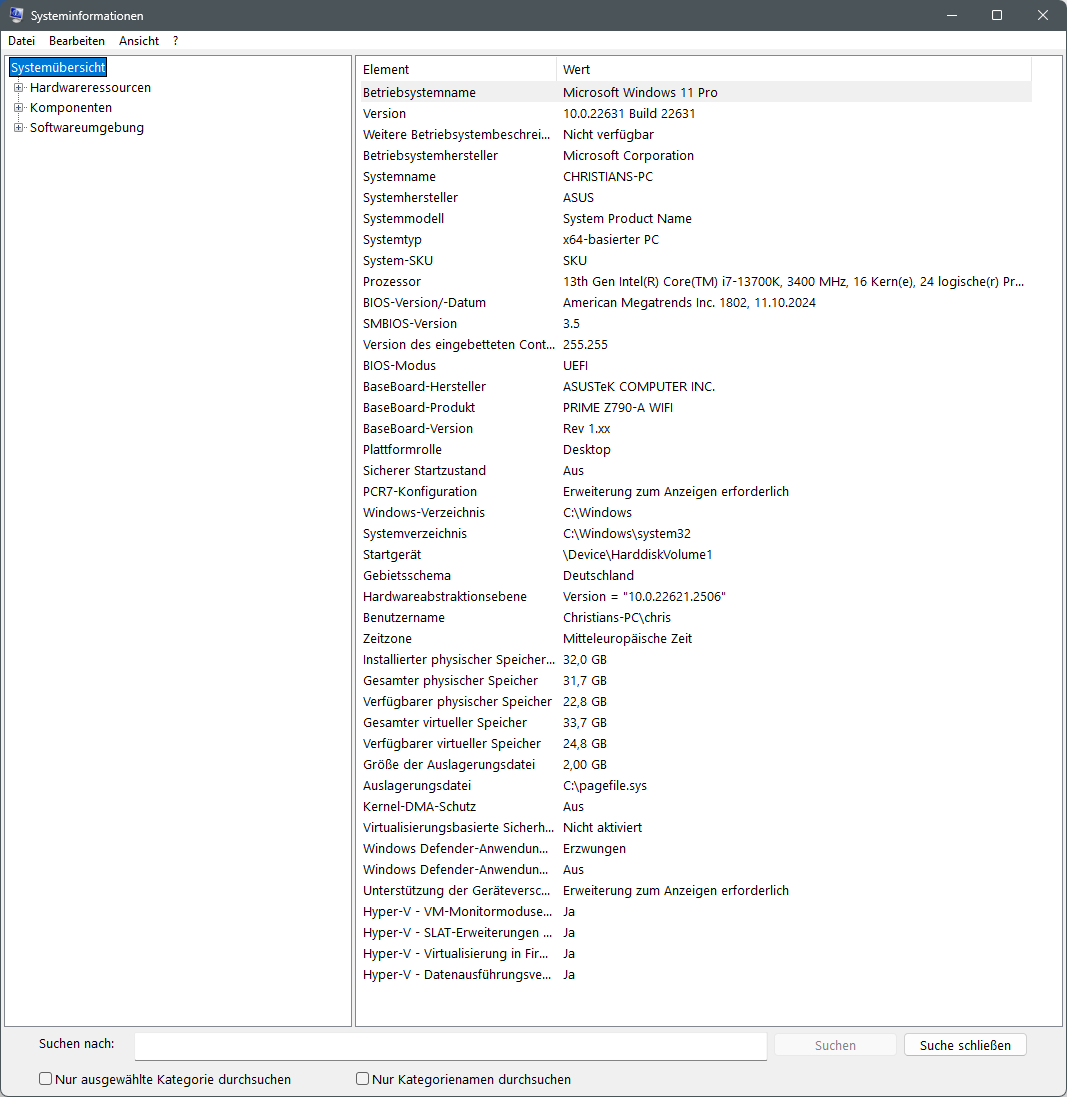This screenshot has height=1097, width=1067.
Task: Select Systemübersicht in the tree
Action: click(x=57, y=66)
